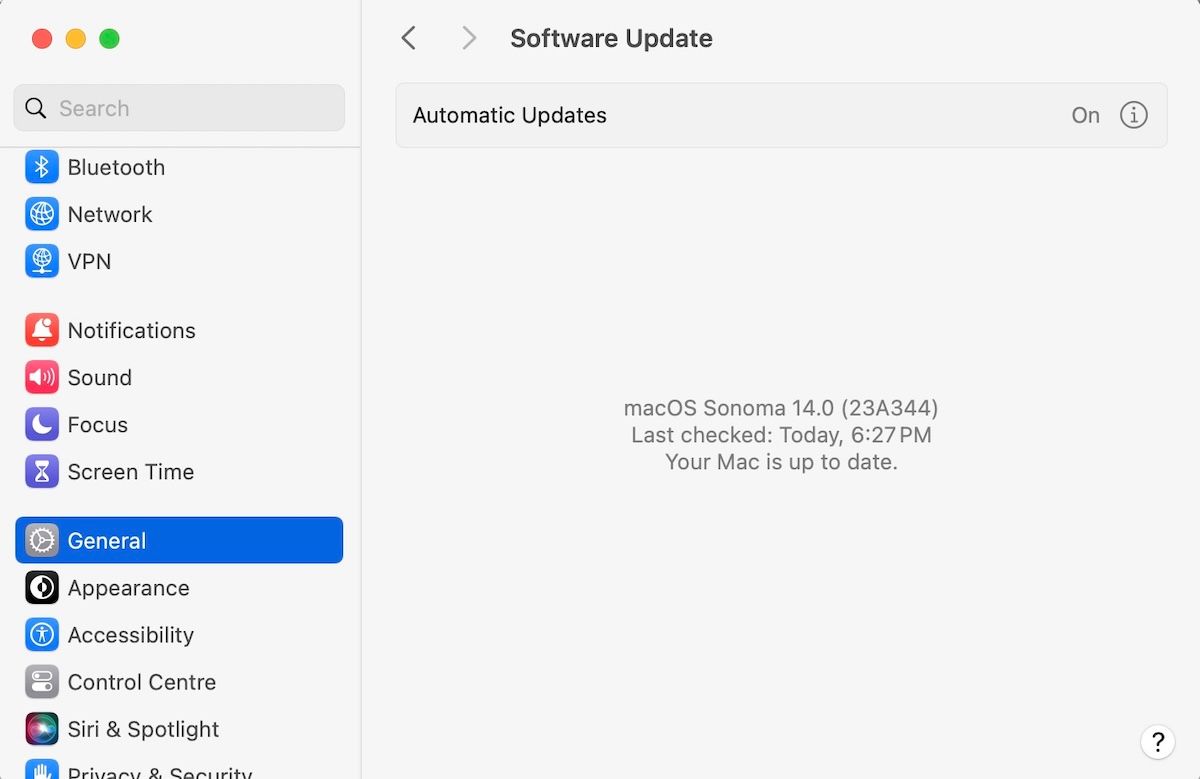Click the Siri & Spotlight icon

(x=42, y=729)
